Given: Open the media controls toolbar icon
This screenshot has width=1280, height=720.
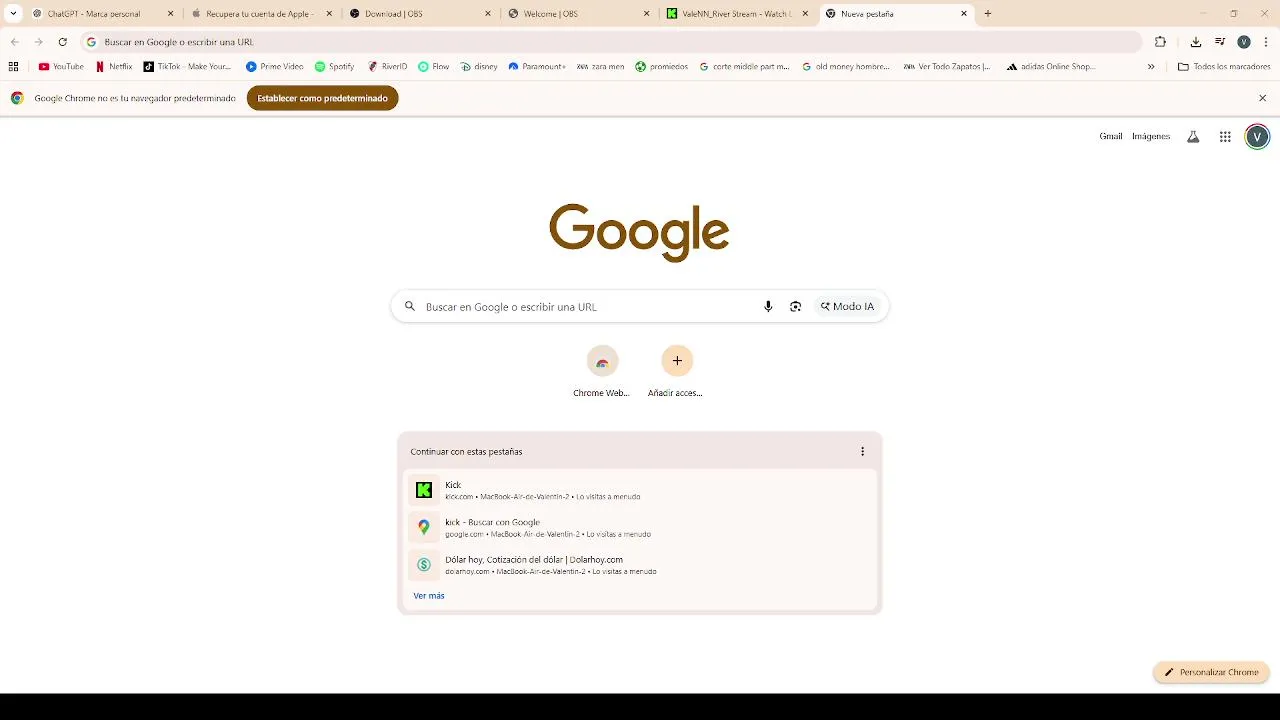Looking at the screenshot, I should tap(1220, 42).
